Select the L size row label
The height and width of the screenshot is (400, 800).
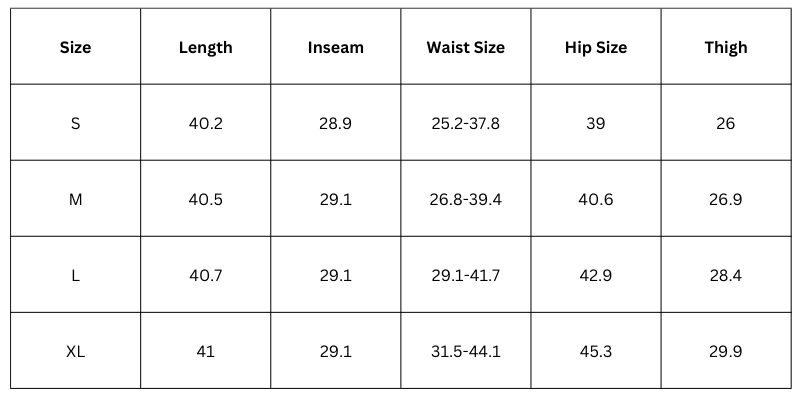tap(75, 276)
